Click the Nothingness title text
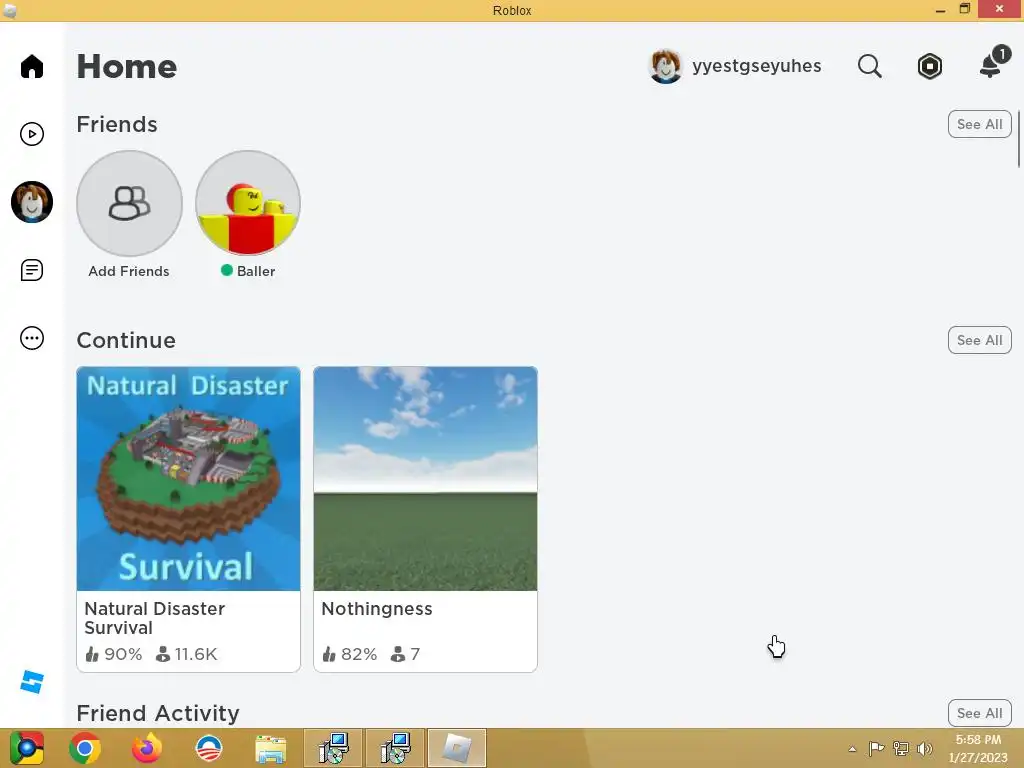The height and width of the screenshot is (768, 1024). coord(377,609)
